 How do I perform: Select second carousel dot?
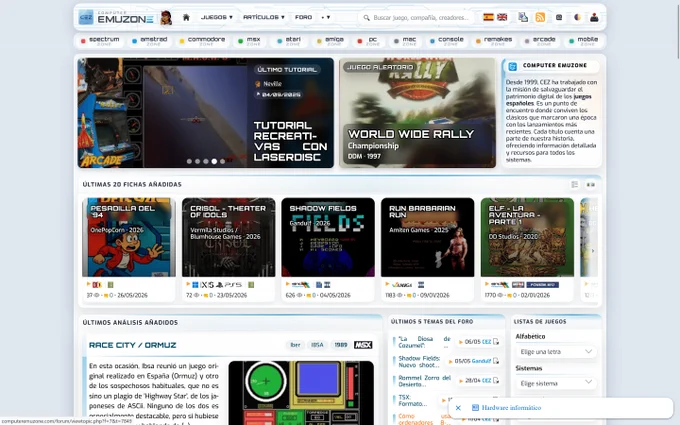[x=197, y=161]
